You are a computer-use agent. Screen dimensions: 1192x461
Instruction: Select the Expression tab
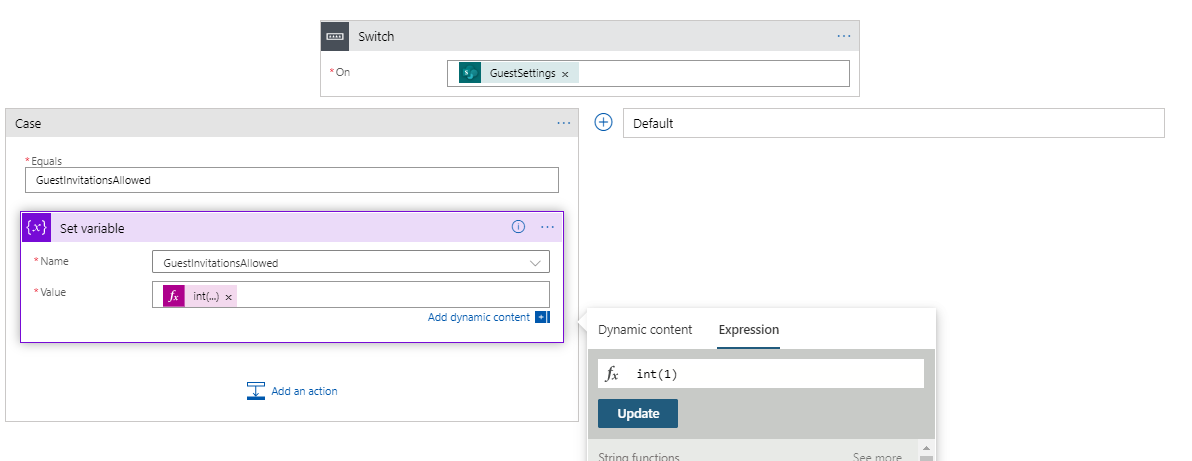(x=749, y=329)
